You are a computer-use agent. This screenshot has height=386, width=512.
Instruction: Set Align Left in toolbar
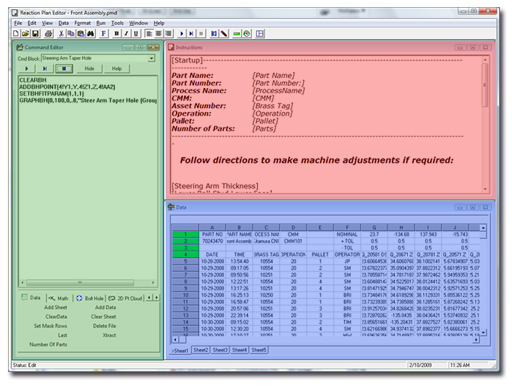pyautogui.click(x=149, y=34)
